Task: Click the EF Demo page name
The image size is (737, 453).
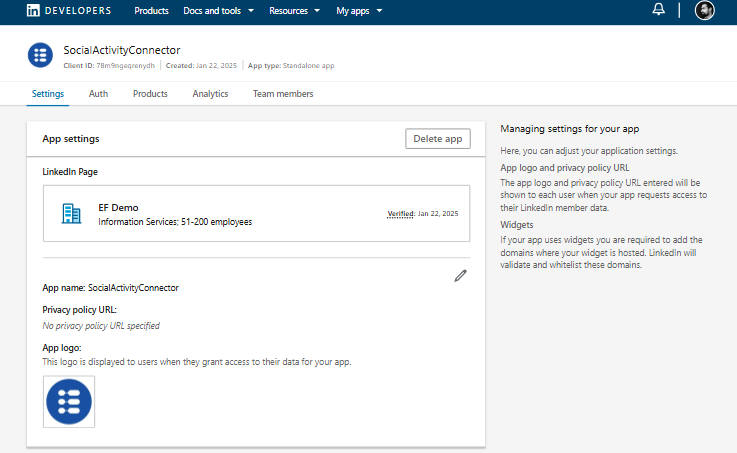Action: (118, 207)
